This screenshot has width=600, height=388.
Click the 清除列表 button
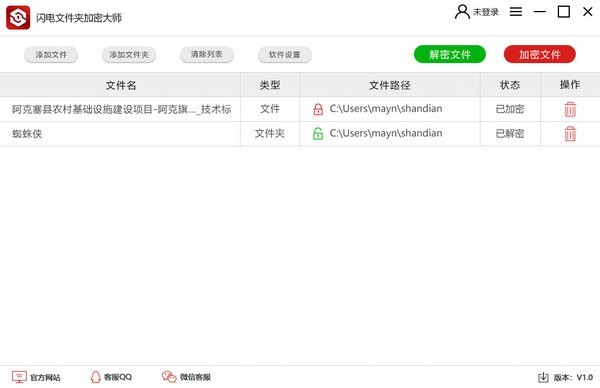207,54
